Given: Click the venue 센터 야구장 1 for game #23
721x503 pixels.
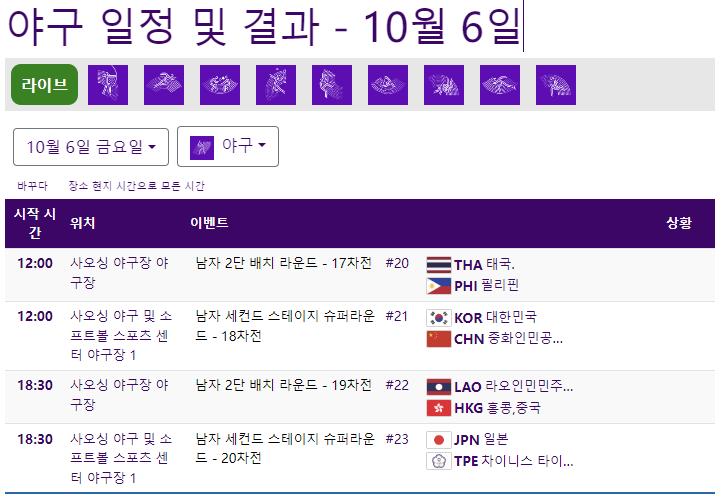Looking at the screenshot, I should coord(121,458).
